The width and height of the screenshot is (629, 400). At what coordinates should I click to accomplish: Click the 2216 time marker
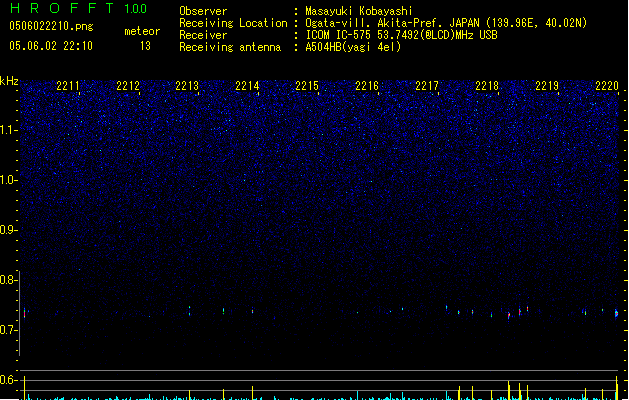coord(367,85)
